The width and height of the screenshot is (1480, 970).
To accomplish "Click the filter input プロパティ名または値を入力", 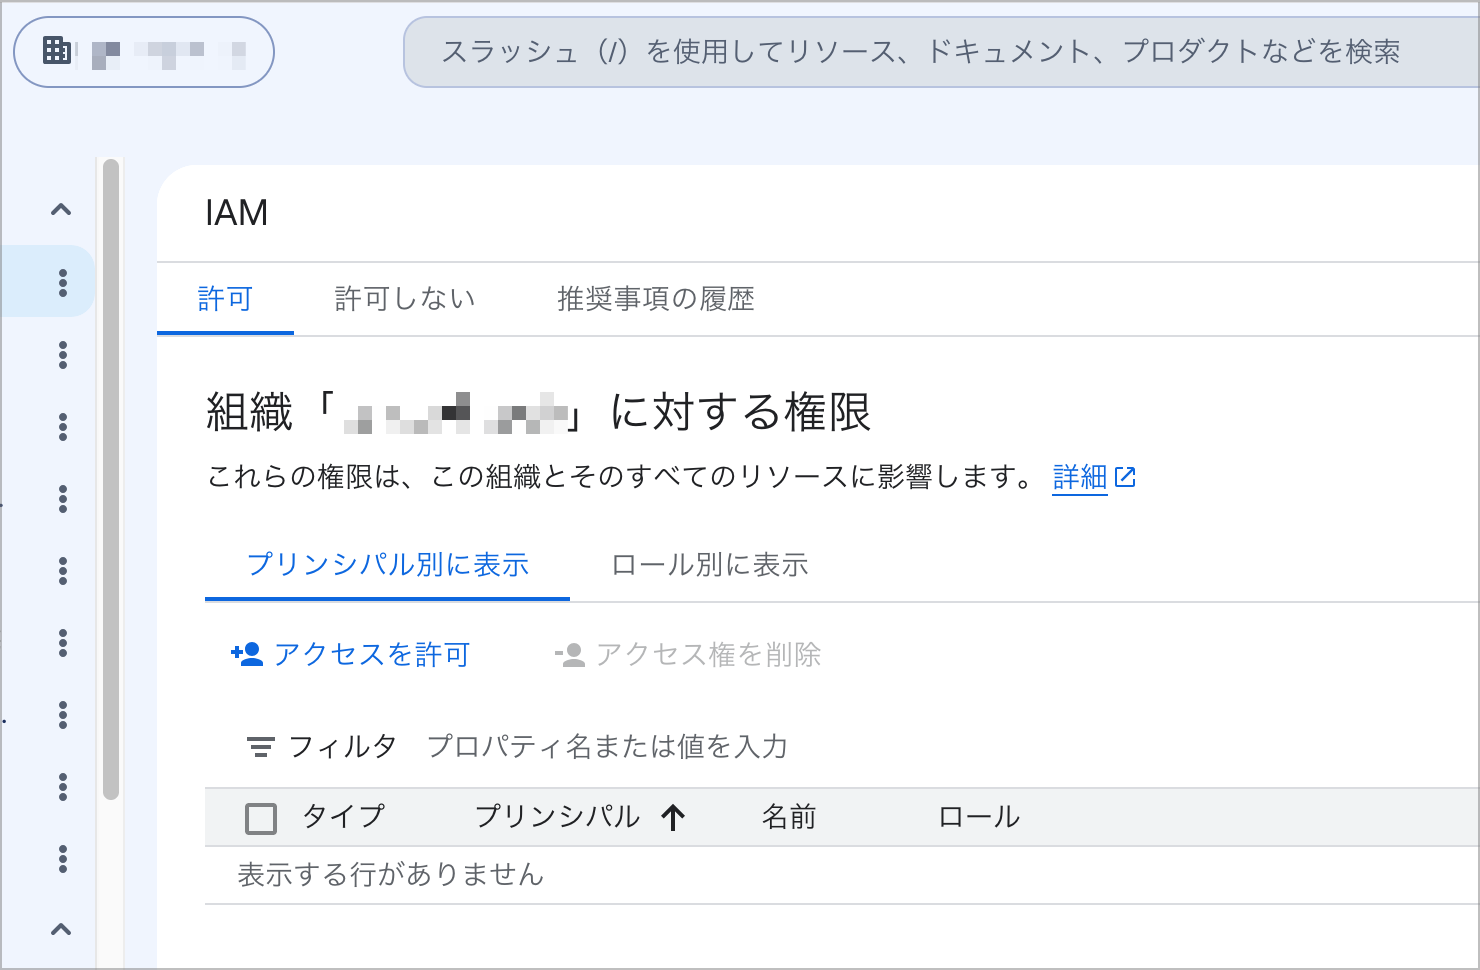I will point(608,747).
